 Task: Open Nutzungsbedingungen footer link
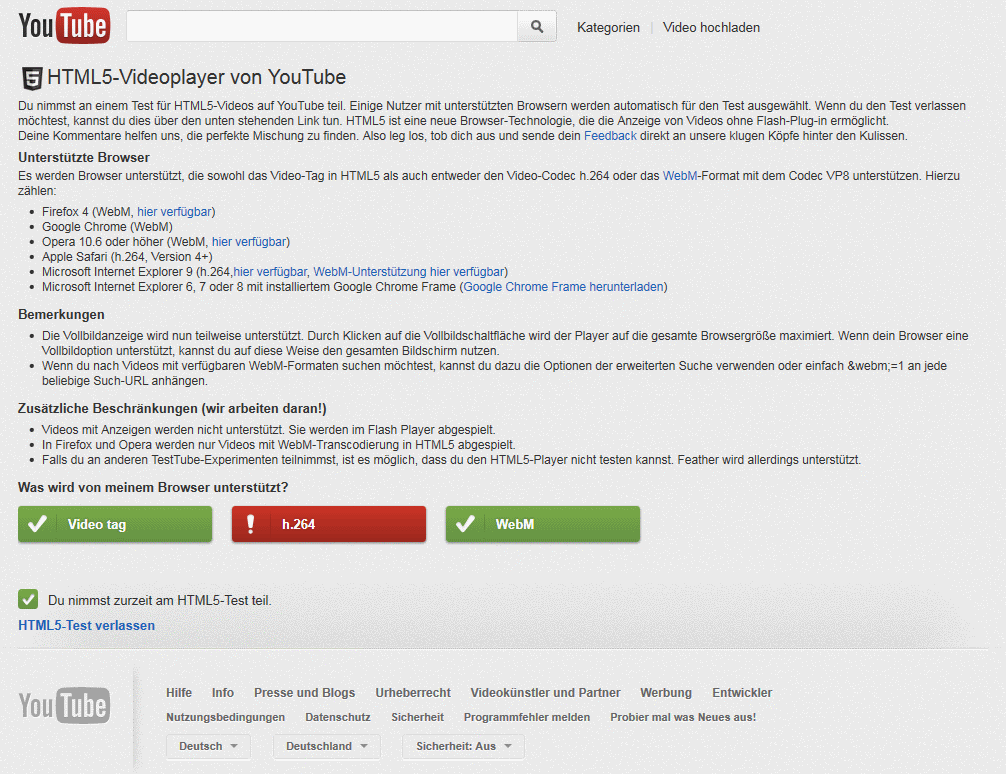tap(225, 717)
